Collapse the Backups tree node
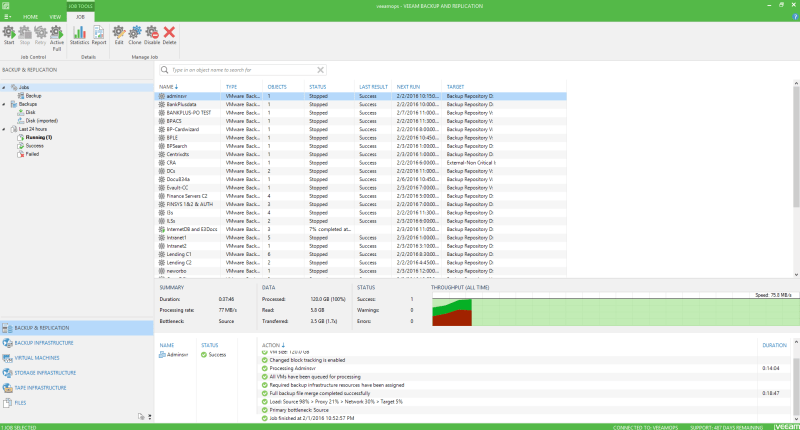This screenshot has width=800, height=430. tap(5, 104)
